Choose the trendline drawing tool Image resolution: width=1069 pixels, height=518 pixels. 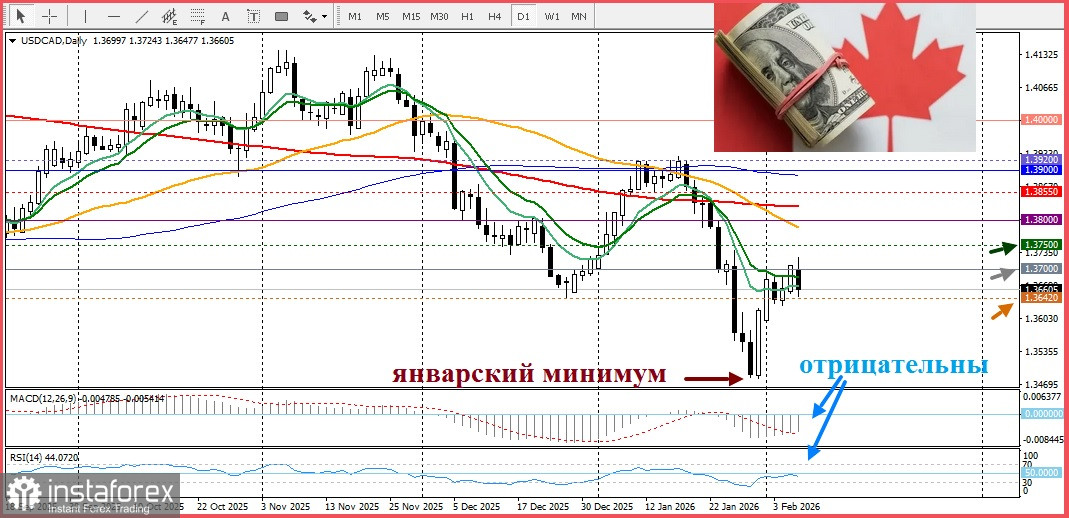pyautogui.click(x=142, y=16)
